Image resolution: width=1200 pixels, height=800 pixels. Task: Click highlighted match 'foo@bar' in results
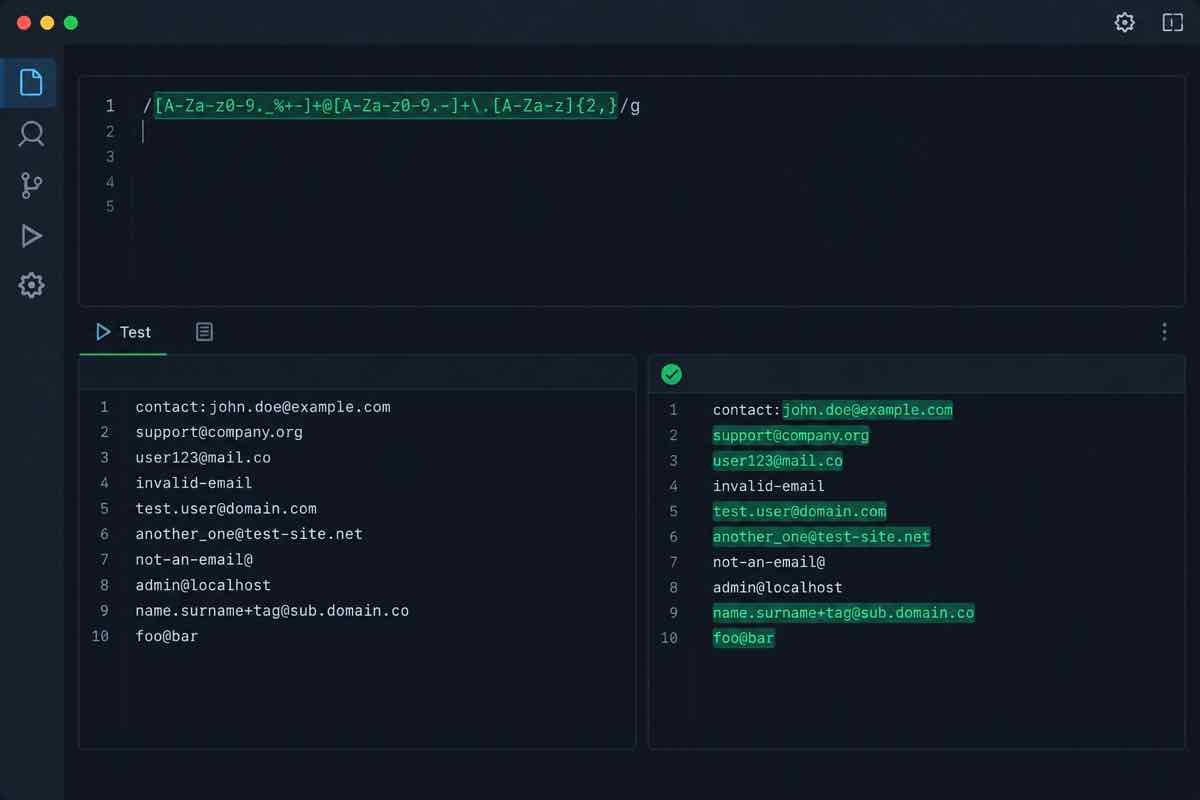tap(743, 638)
